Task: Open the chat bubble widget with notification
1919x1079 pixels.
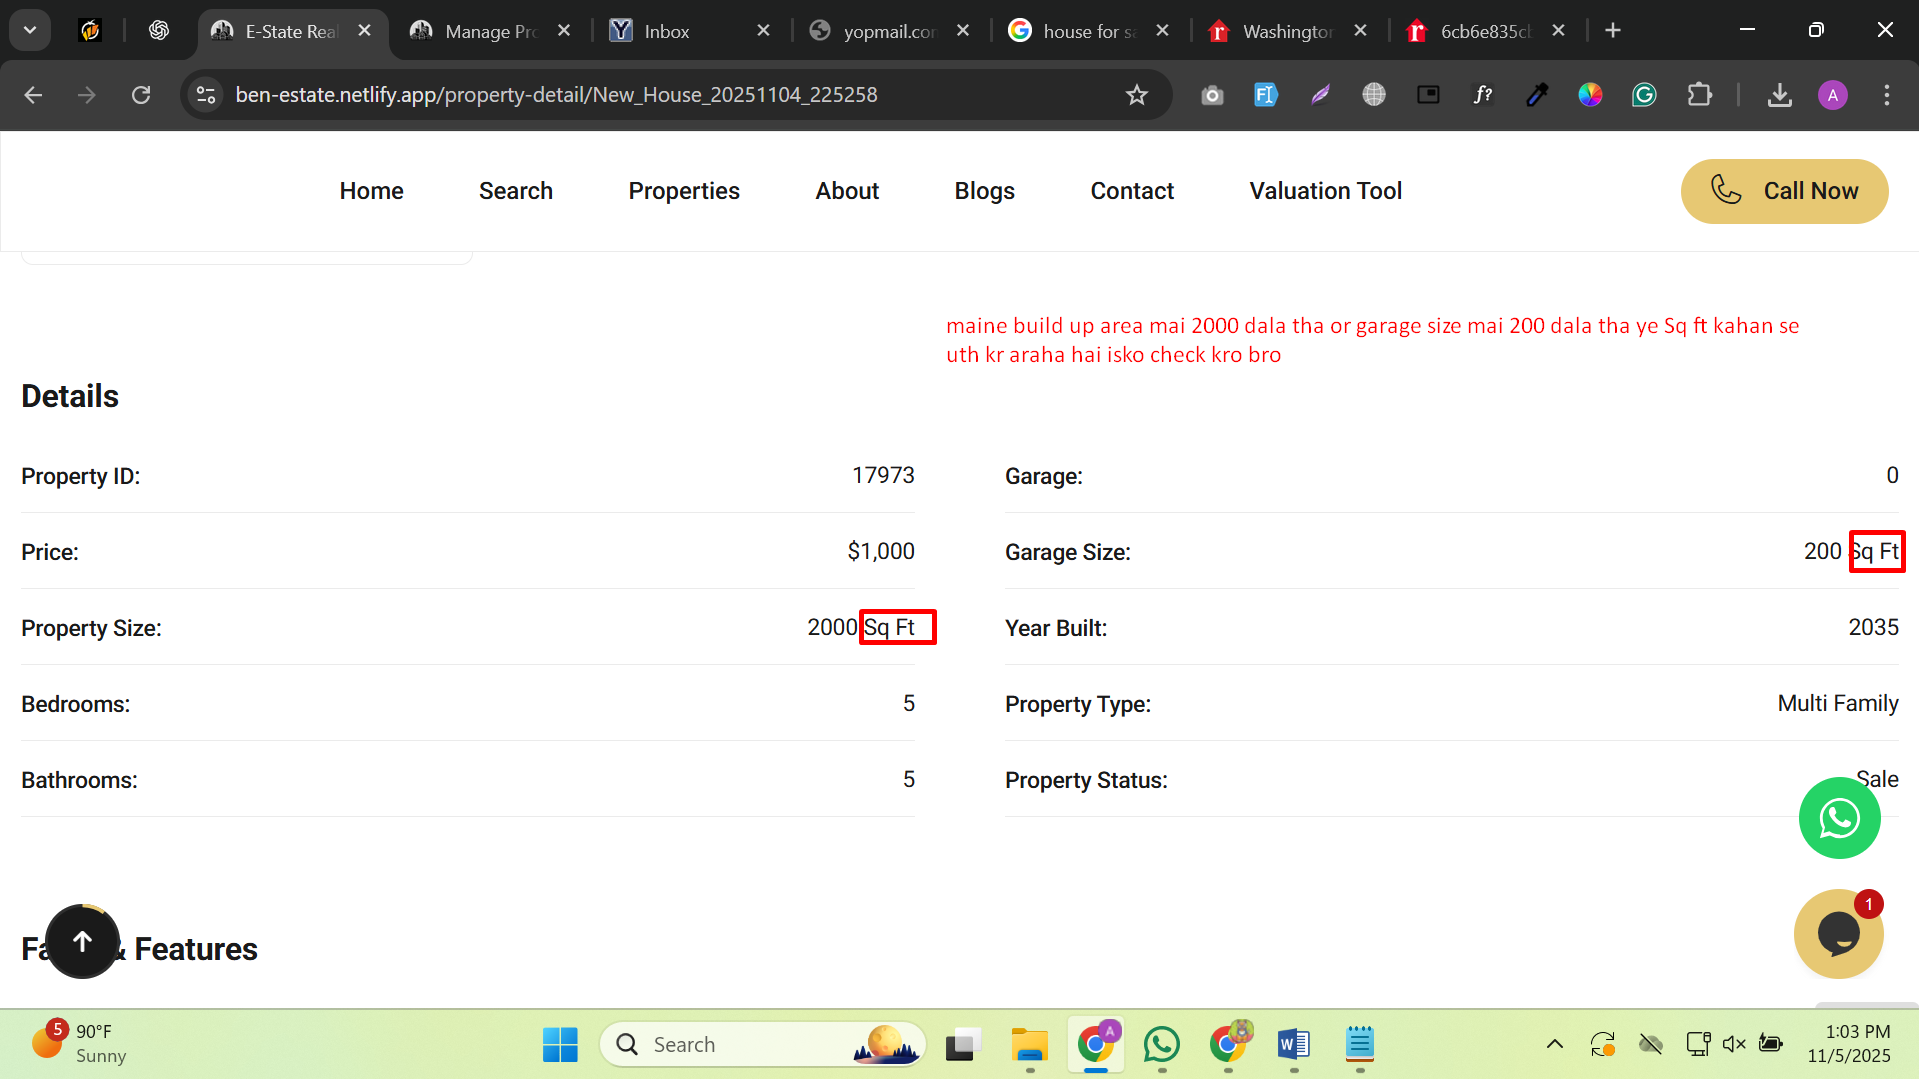Action: [1838, 934]
